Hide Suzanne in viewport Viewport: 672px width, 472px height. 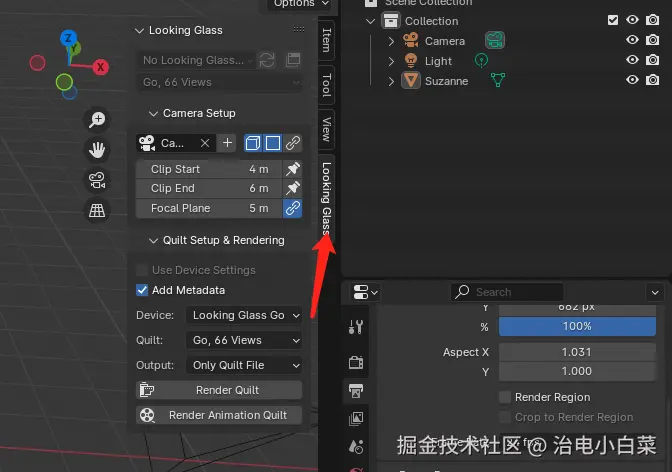pyautogui.click(x=632, y=80)
